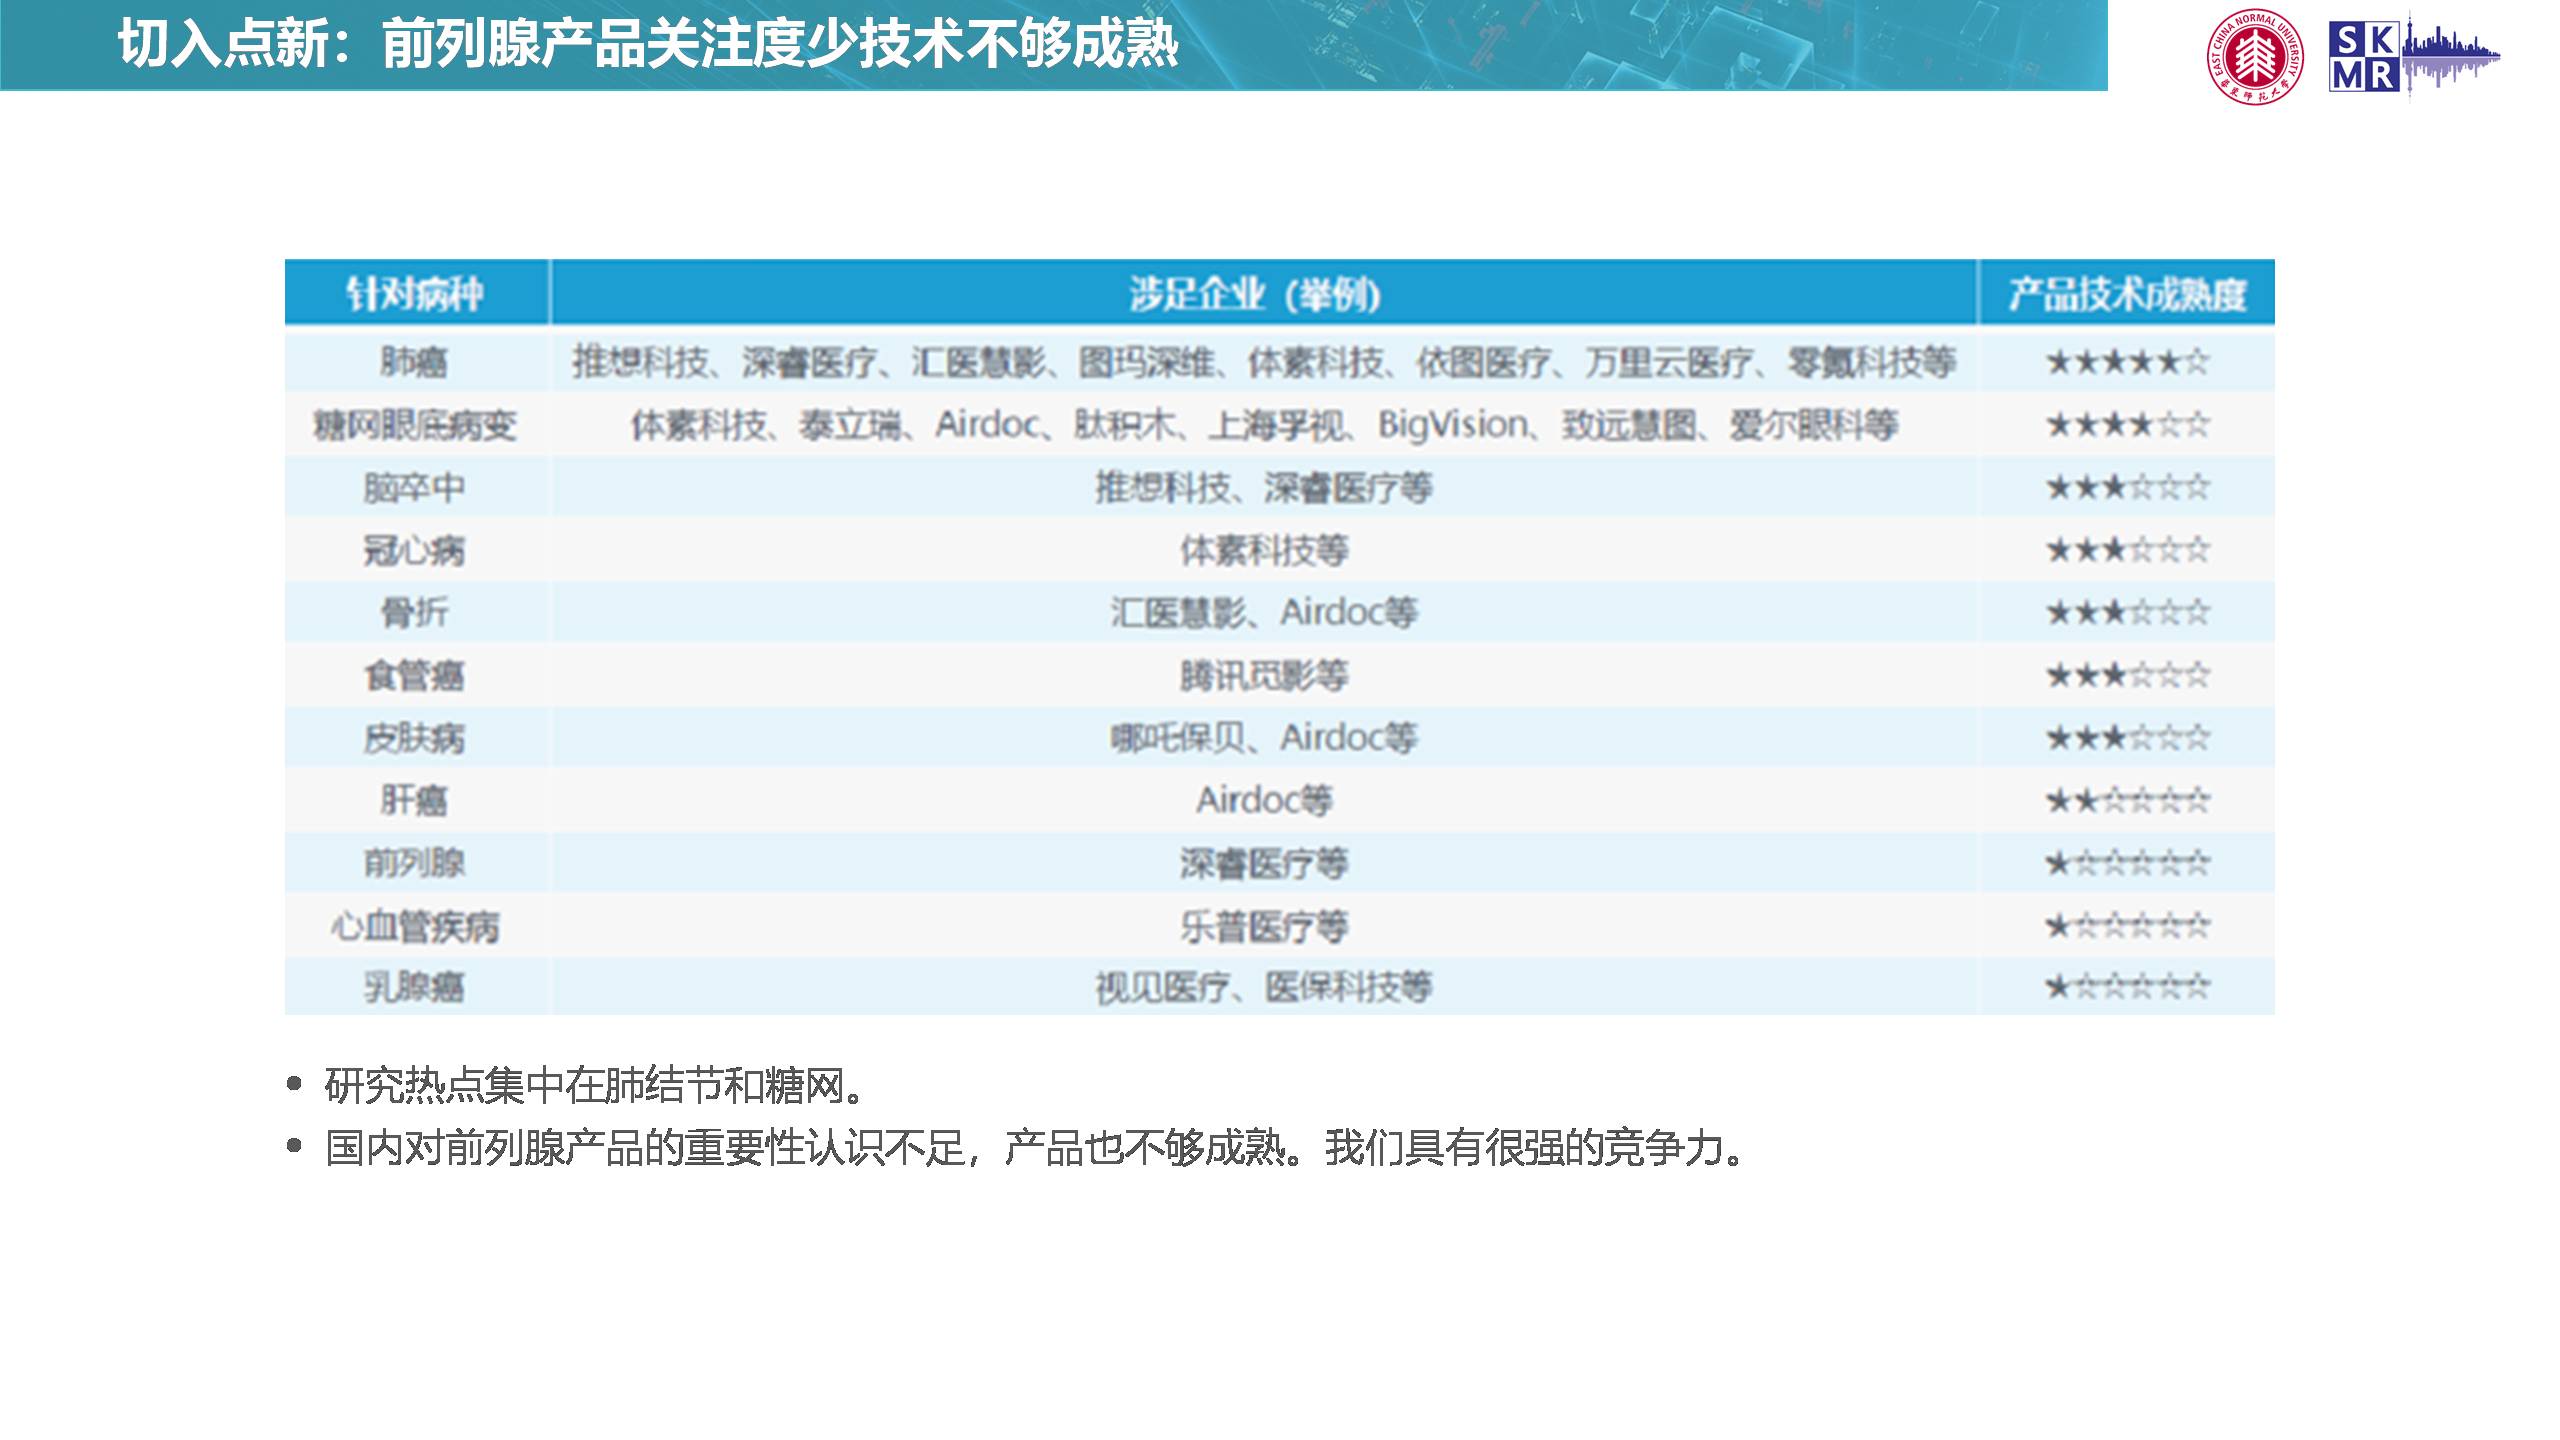Select the 针对病种 column header
2560x1440 pixels.
tap(416, 293)
